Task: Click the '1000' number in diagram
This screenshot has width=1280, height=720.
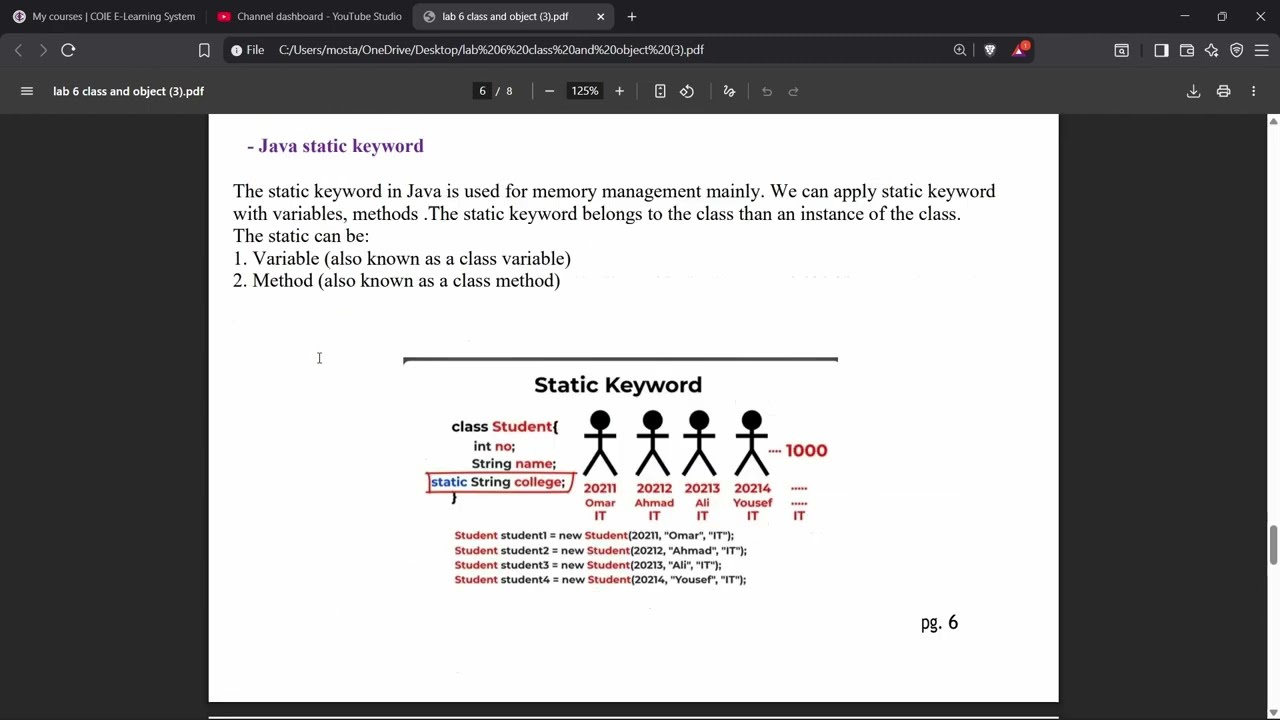Action: click(x=806, y=451)
